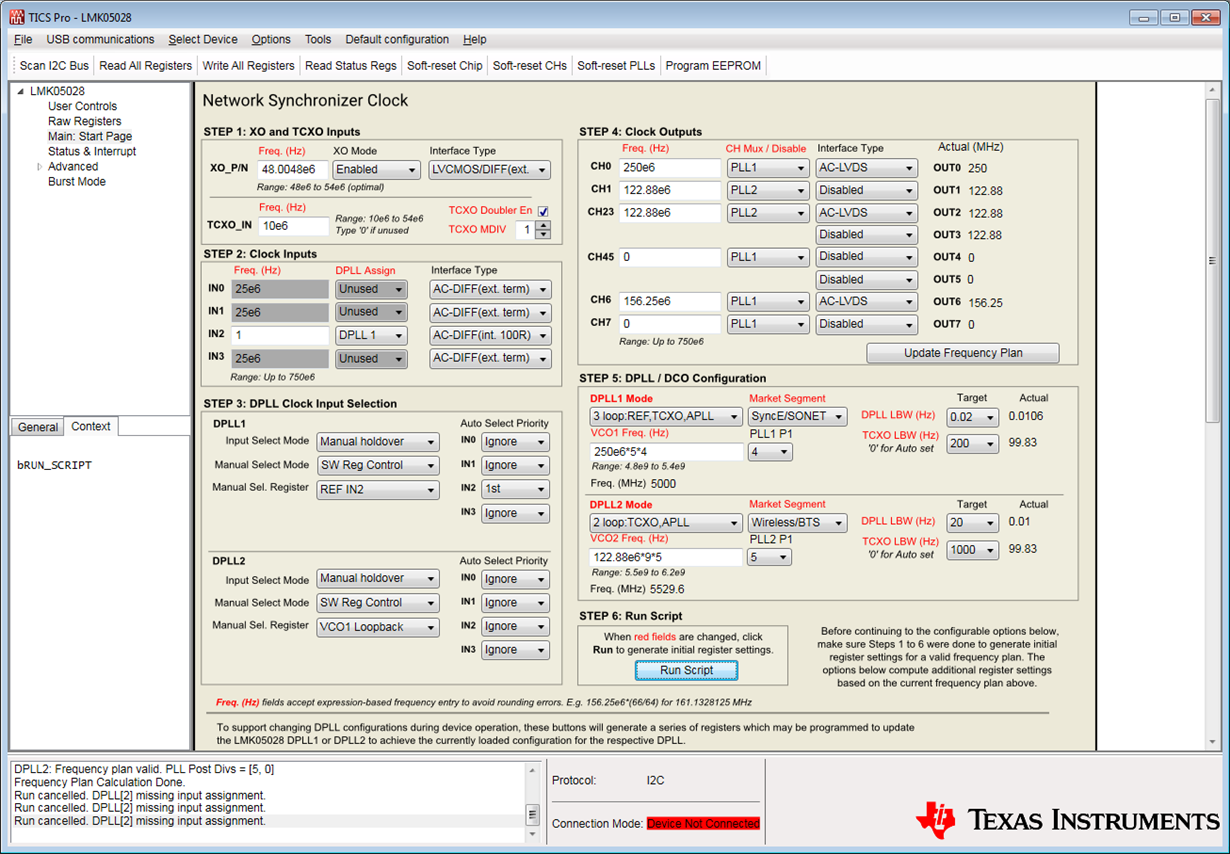Toggle the TCXO Doubler En checkbox
Screen dimensions: 1230x854
[543, 211]
